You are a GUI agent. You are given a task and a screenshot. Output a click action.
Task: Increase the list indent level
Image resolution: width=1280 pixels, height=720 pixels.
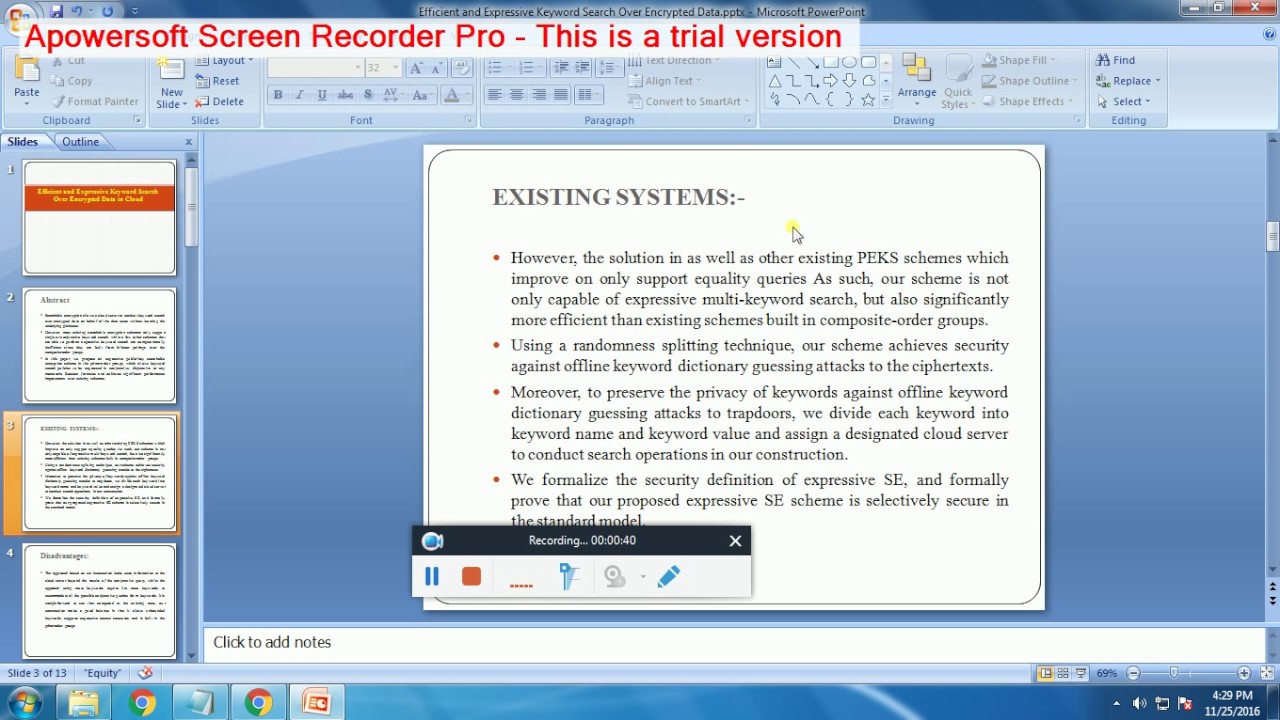(x=582, y=68)
